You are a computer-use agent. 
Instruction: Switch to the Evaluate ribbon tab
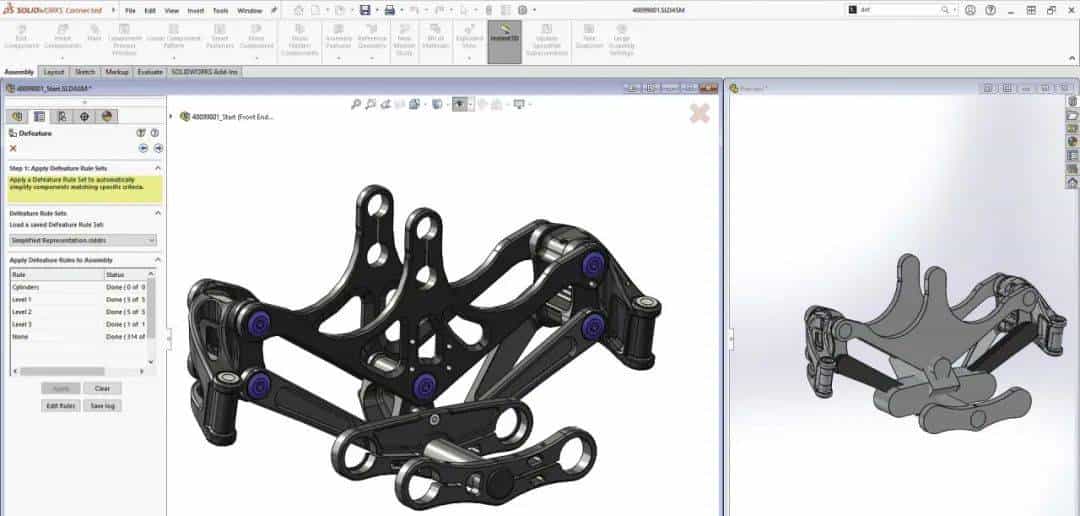pos(150,72)
